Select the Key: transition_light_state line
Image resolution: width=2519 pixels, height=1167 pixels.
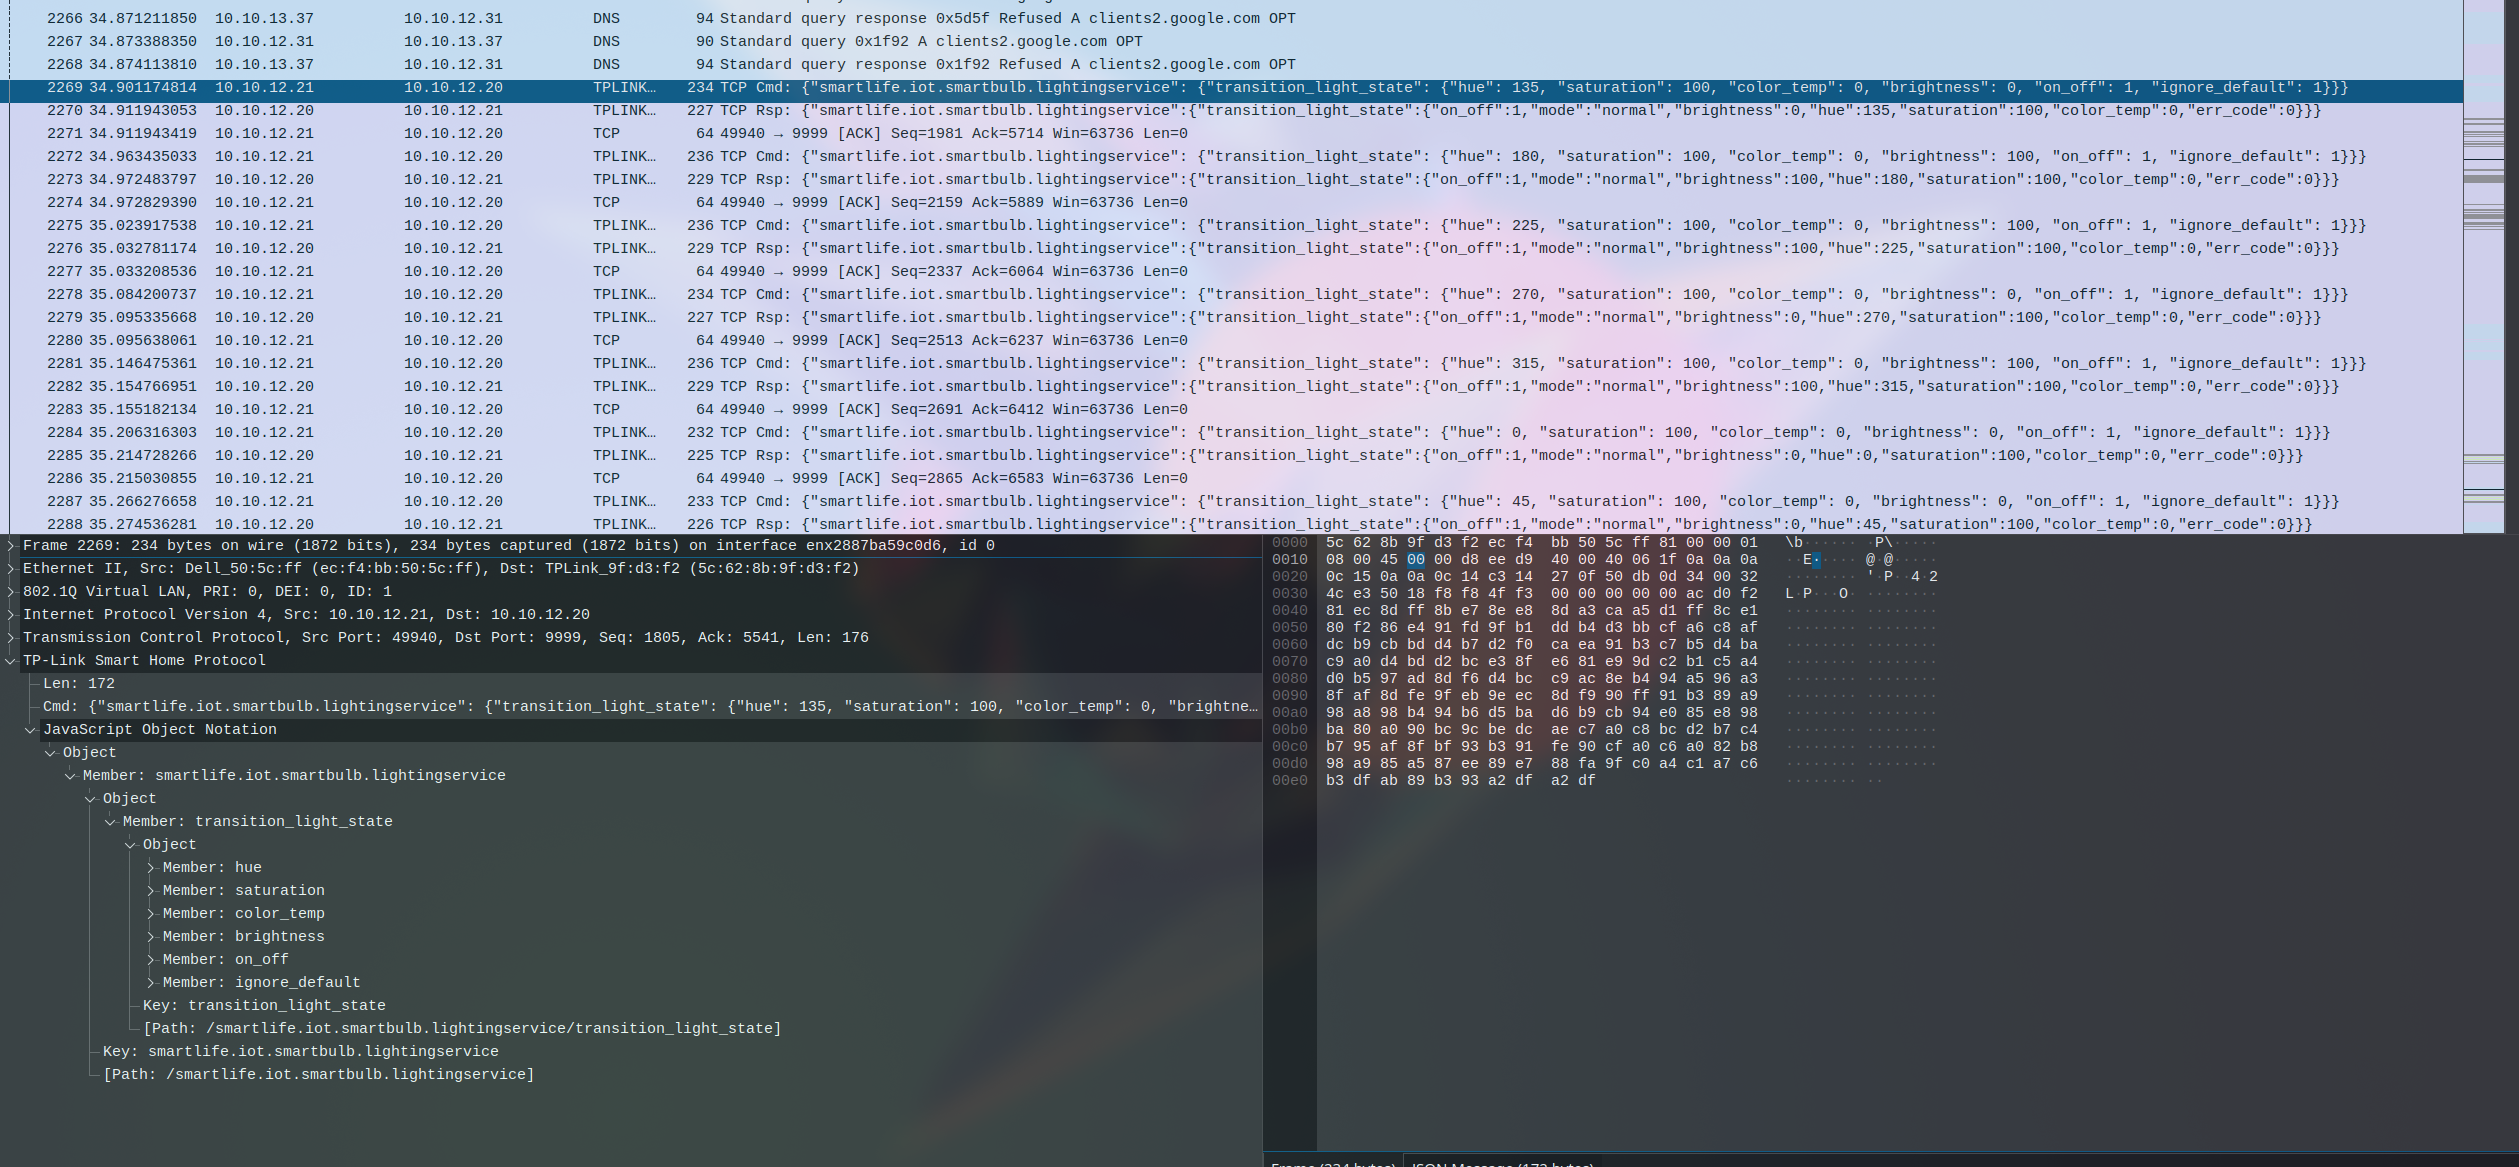264,1006
